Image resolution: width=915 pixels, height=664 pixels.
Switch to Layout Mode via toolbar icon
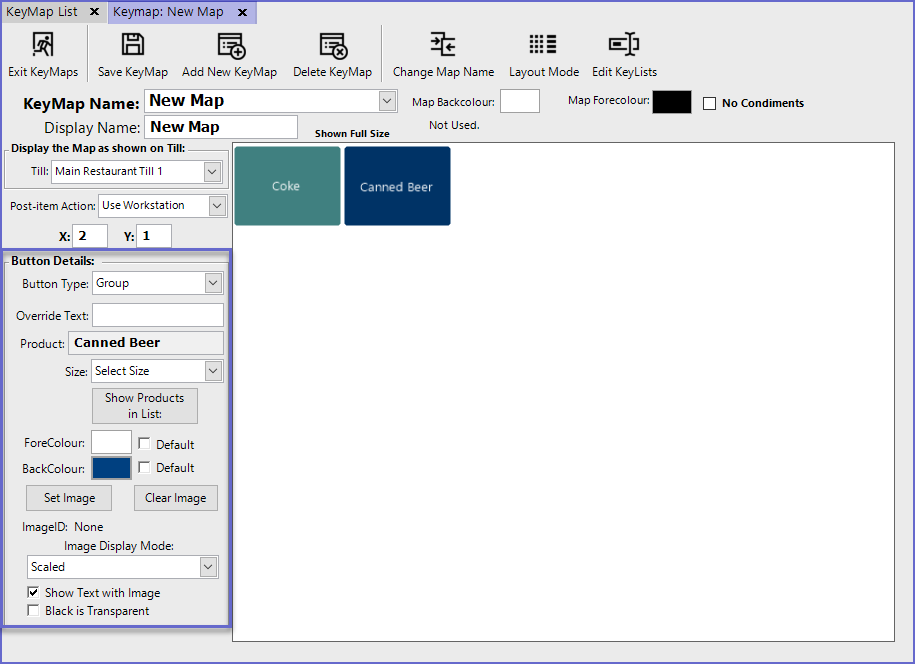(x=543, y=45)
